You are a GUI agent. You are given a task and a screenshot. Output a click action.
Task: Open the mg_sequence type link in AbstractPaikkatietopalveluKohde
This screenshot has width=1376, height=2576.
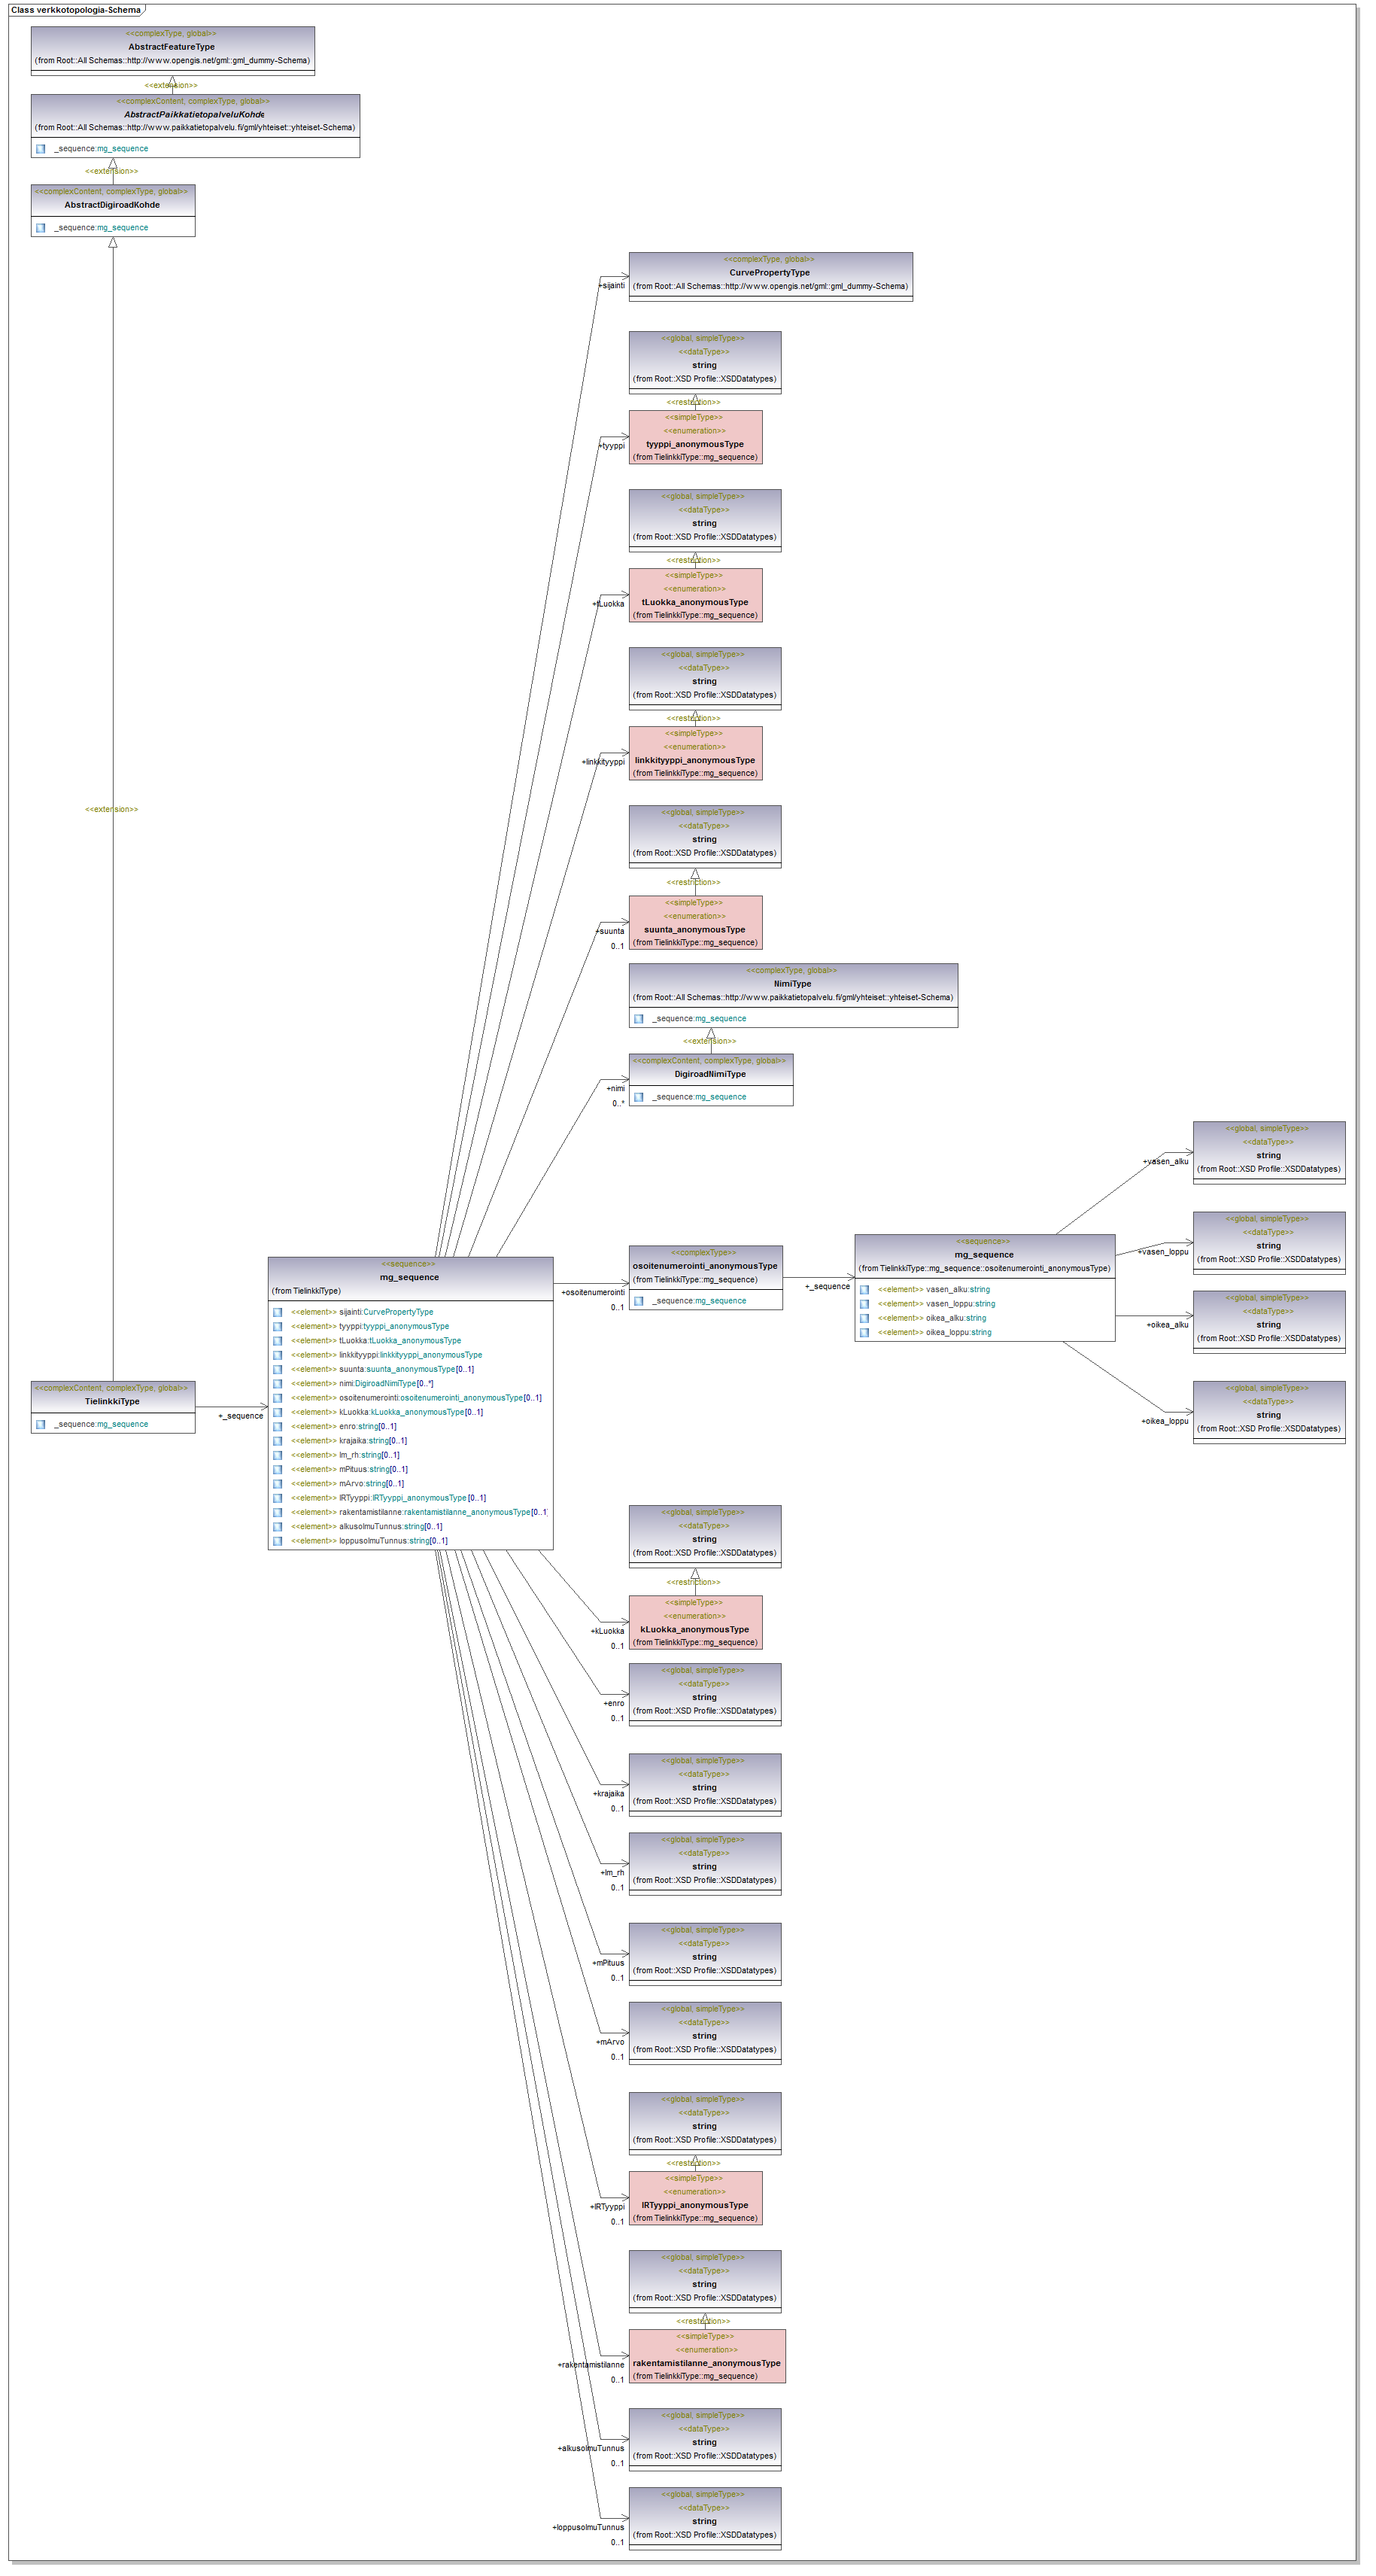[x=122, y=149]
